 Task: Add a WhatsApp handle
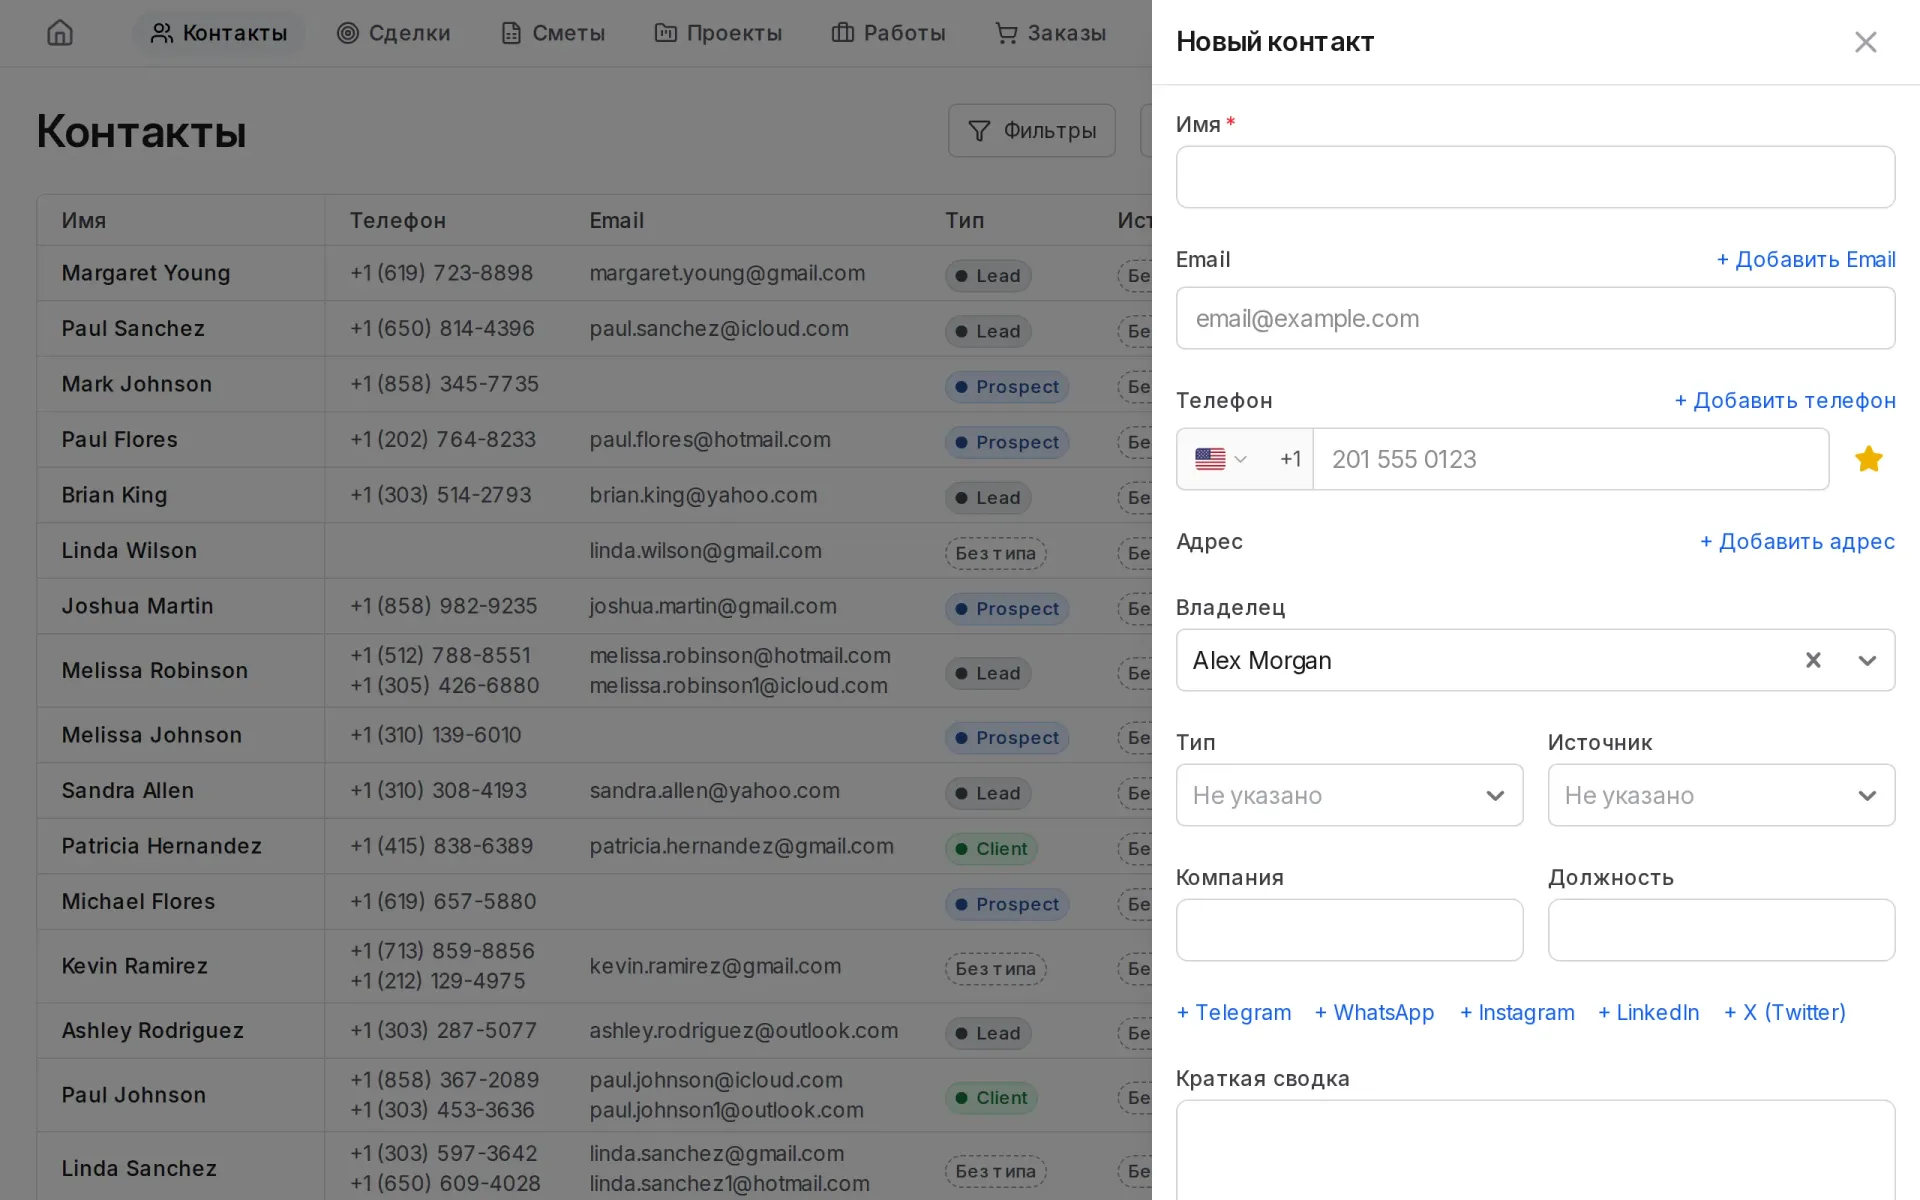1374,1012
